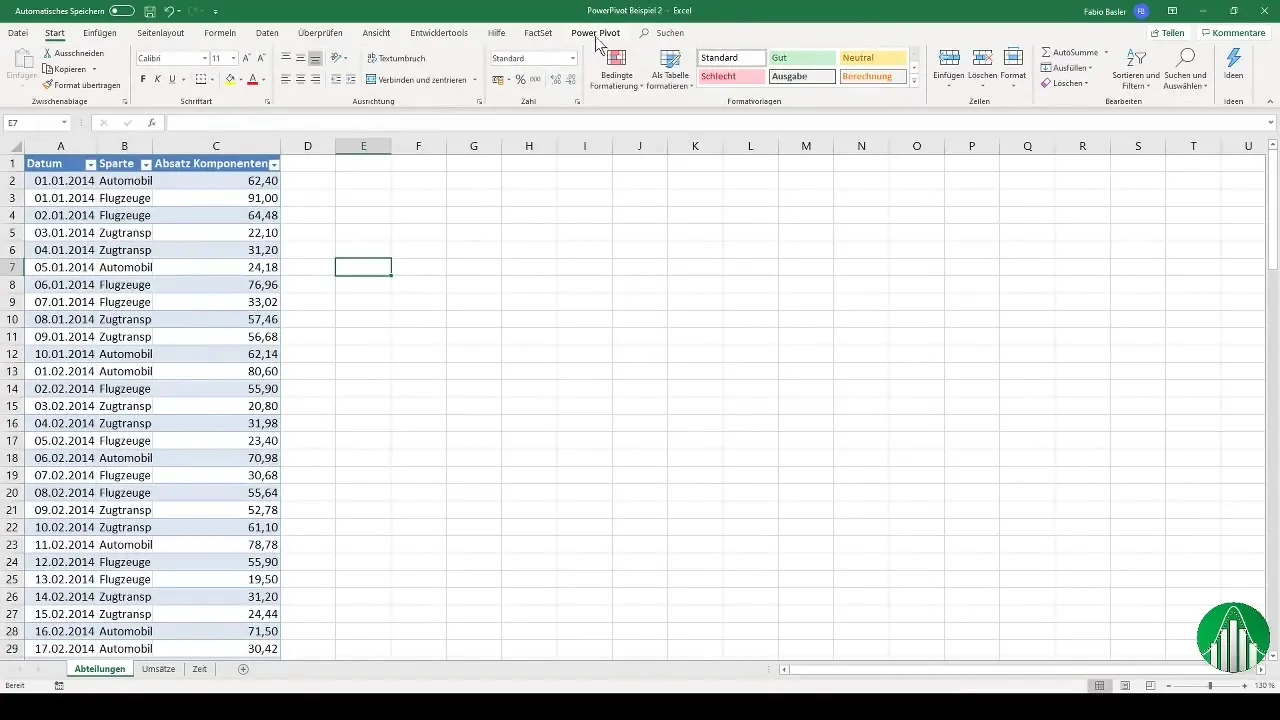Switch to page layout view in status bar
1280x720 pixels.
[1125, 686]
